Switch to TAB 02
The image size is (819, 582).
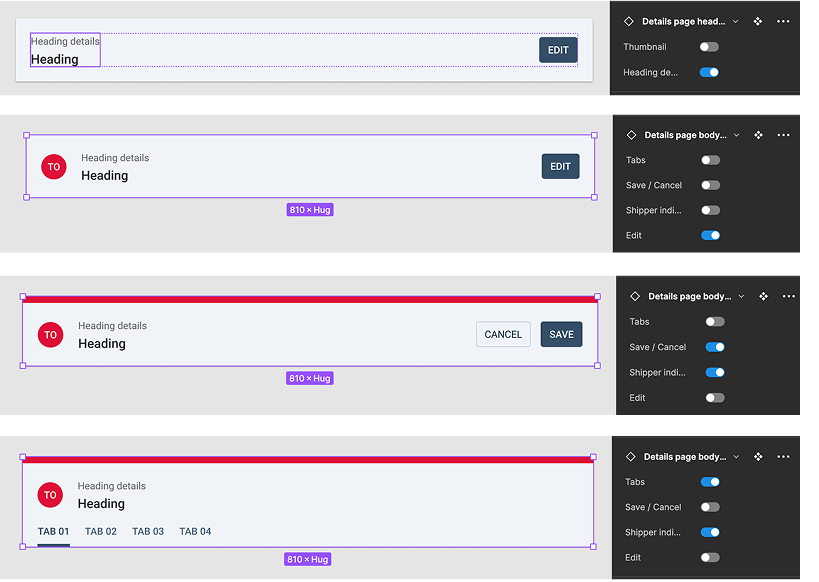point(100,531)
